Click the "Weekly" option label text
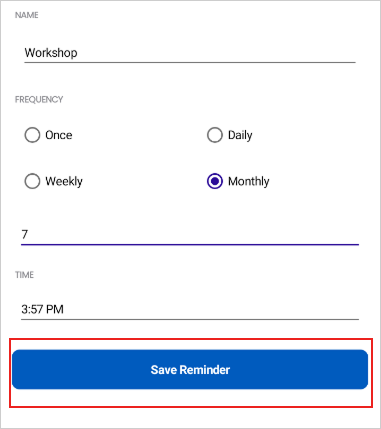381x429 pixels. (x=64, y=181)
